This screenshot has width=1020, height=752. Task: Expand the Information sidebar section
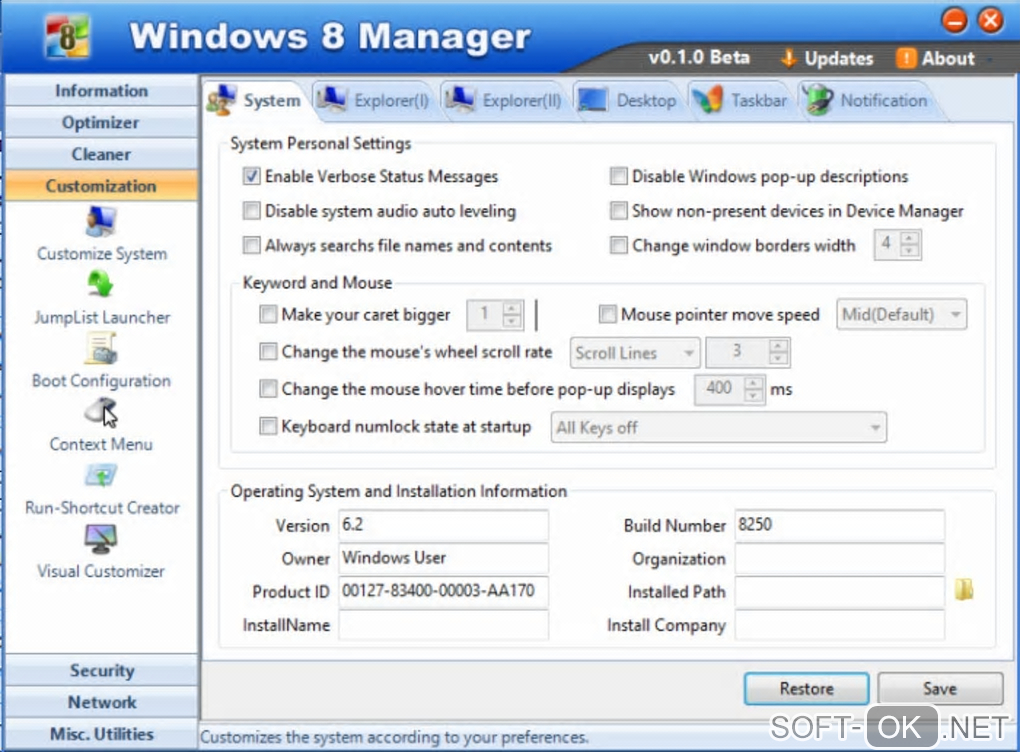[x=101, y=90]
